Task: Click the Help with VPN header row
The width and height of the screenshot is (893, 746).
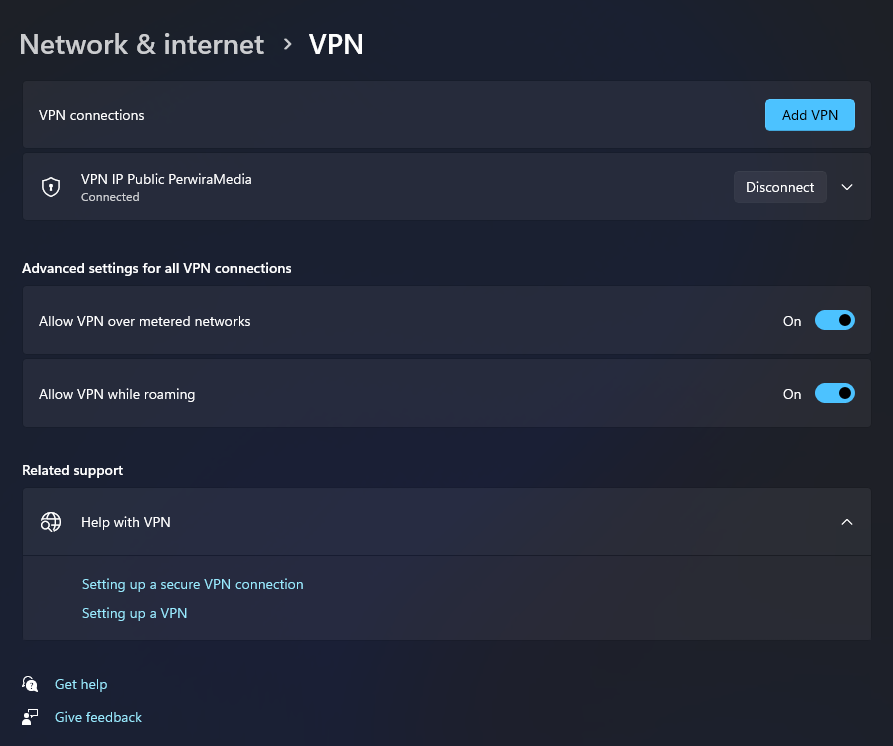Action: tap(400, 522)
